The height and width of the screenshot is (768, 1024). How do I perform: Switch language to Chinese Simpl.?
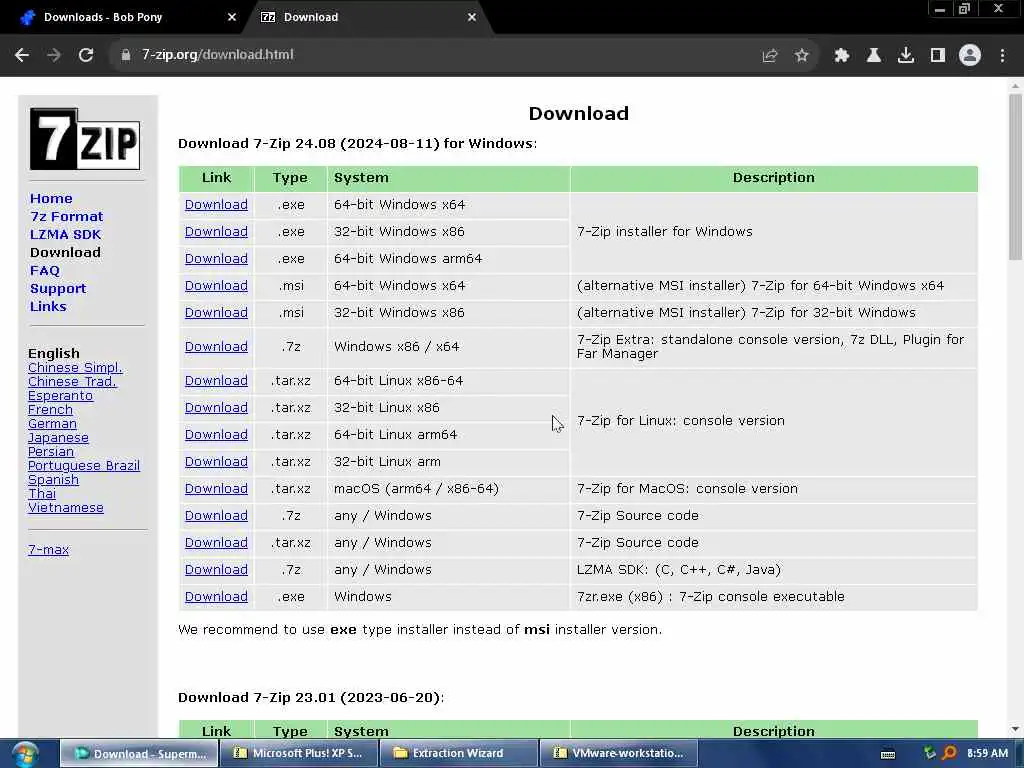point(75,368)
